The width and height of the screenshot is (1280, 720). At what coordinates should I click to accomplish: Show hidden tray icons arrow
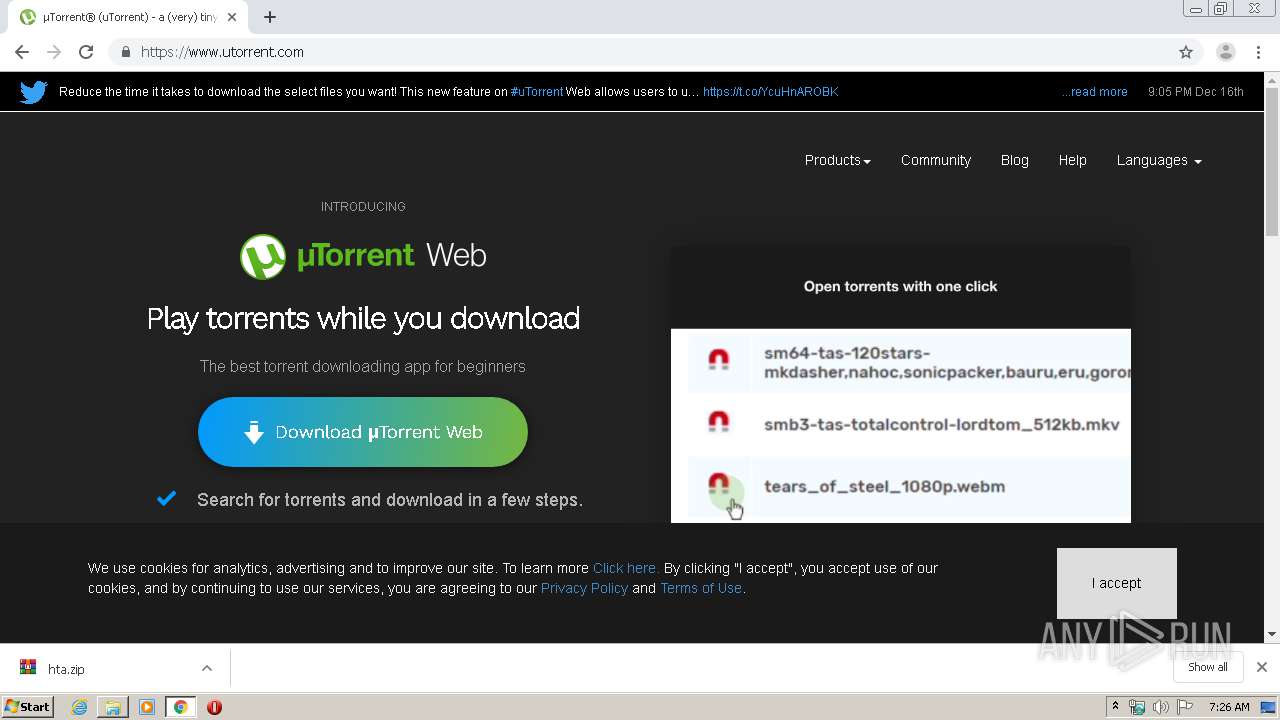1115,707
